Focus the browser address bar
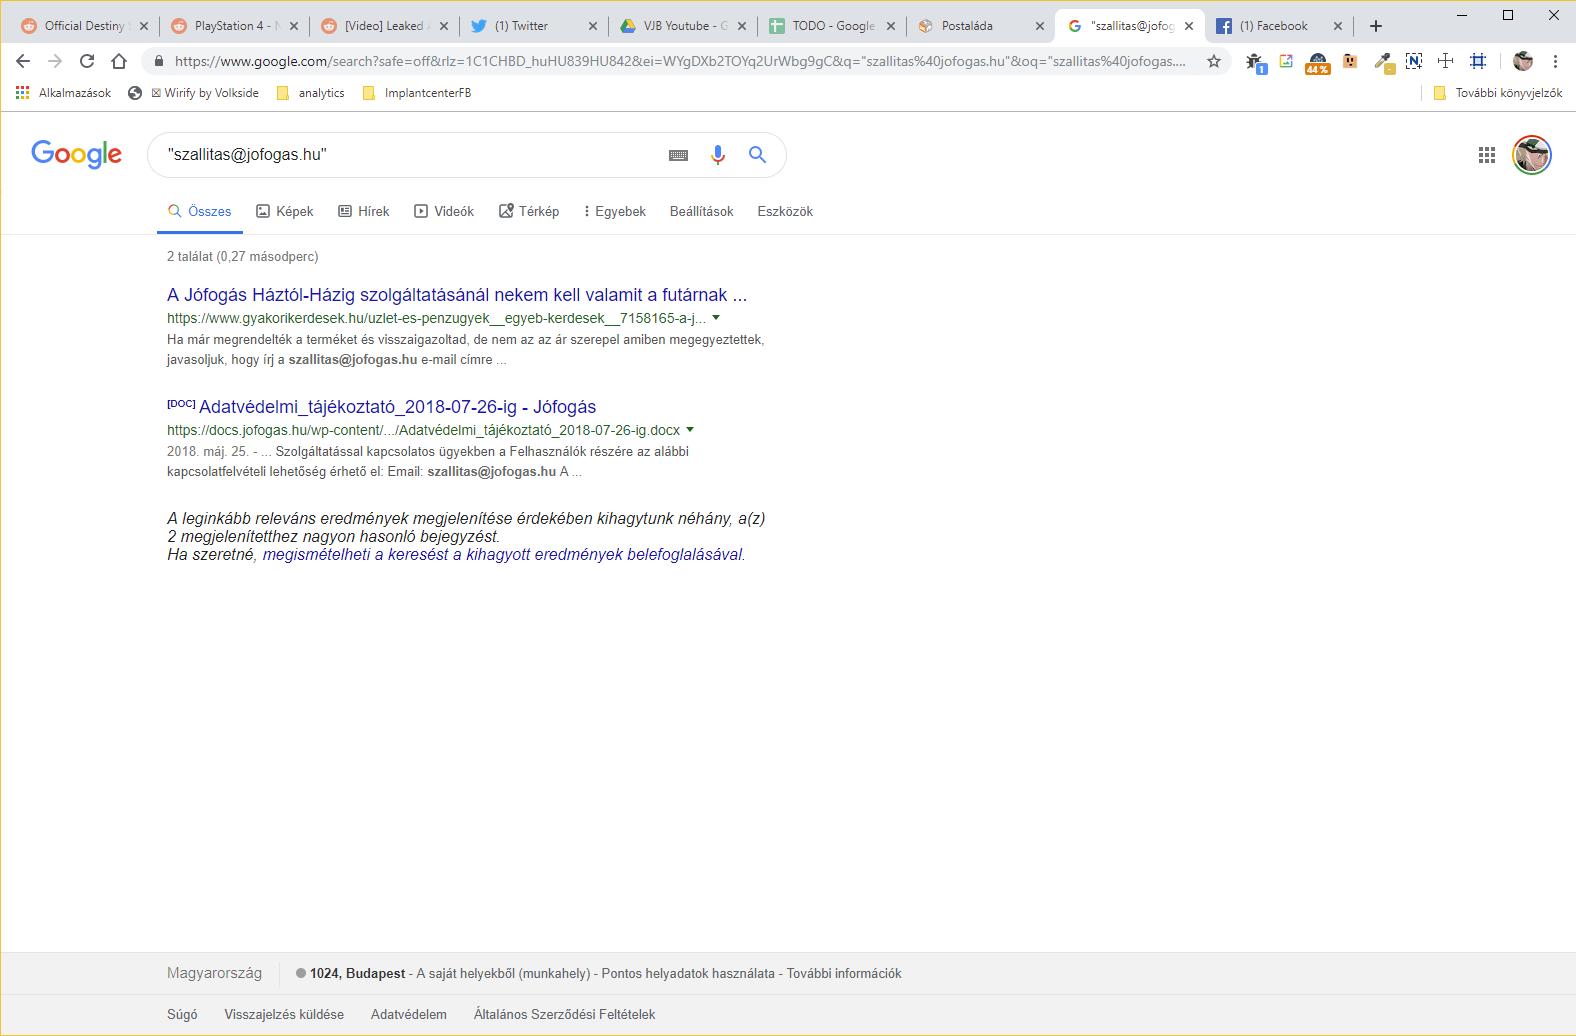This screenshot has height=1036, width=1576. click(x=680, y=61)
